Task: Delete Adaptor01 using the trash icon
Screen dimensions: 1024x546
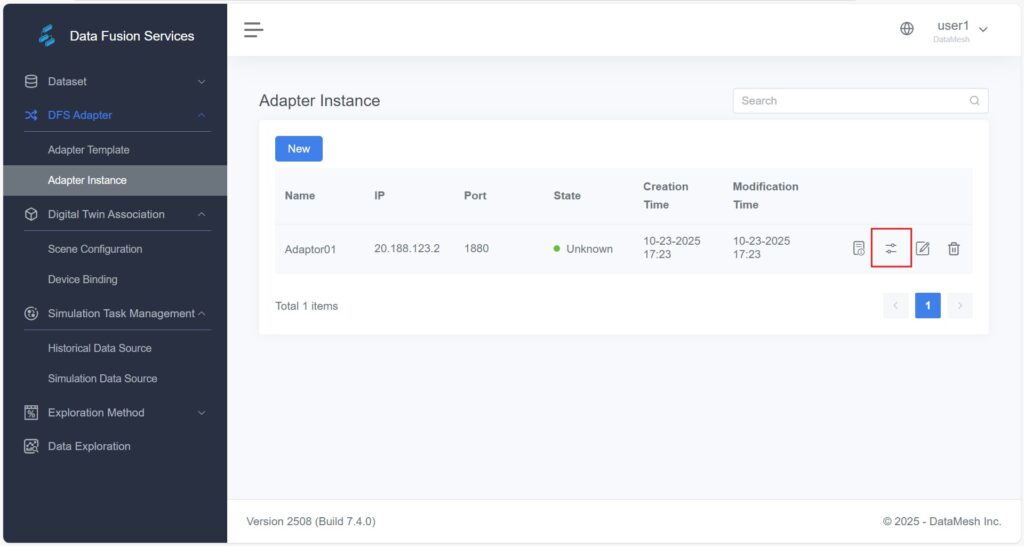Action: point(954,248)
